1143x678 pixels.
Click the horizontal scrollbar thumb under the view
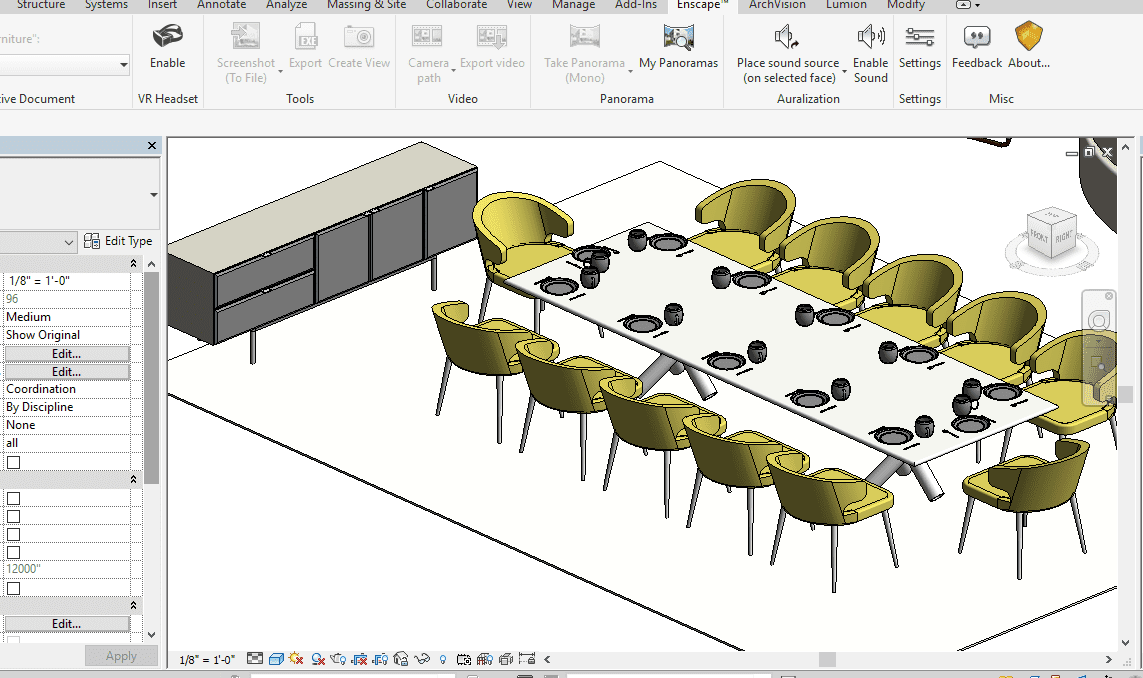coord(827,659)
